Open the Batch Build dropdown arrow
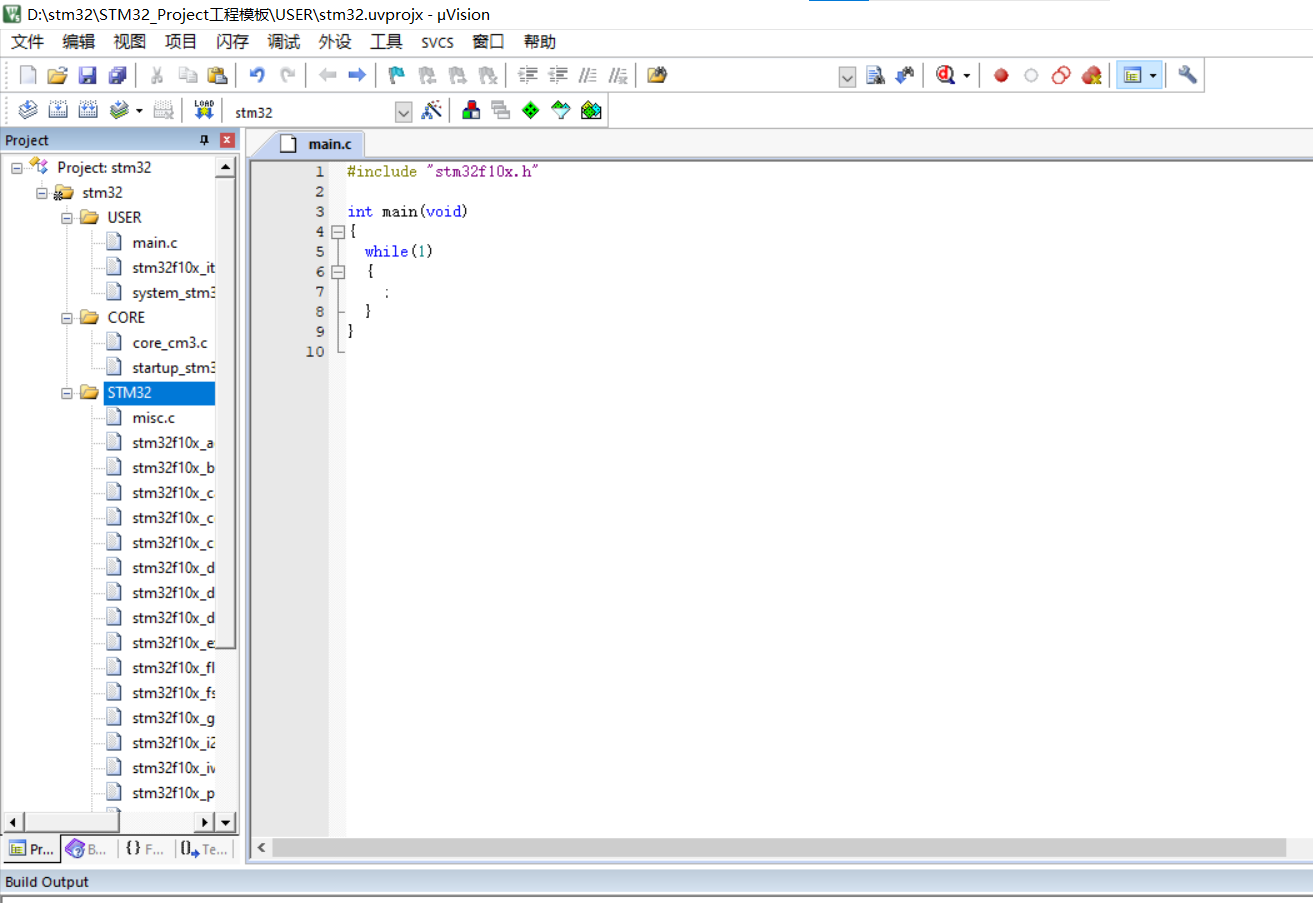The image size is (1313, 903). [139, 110]
